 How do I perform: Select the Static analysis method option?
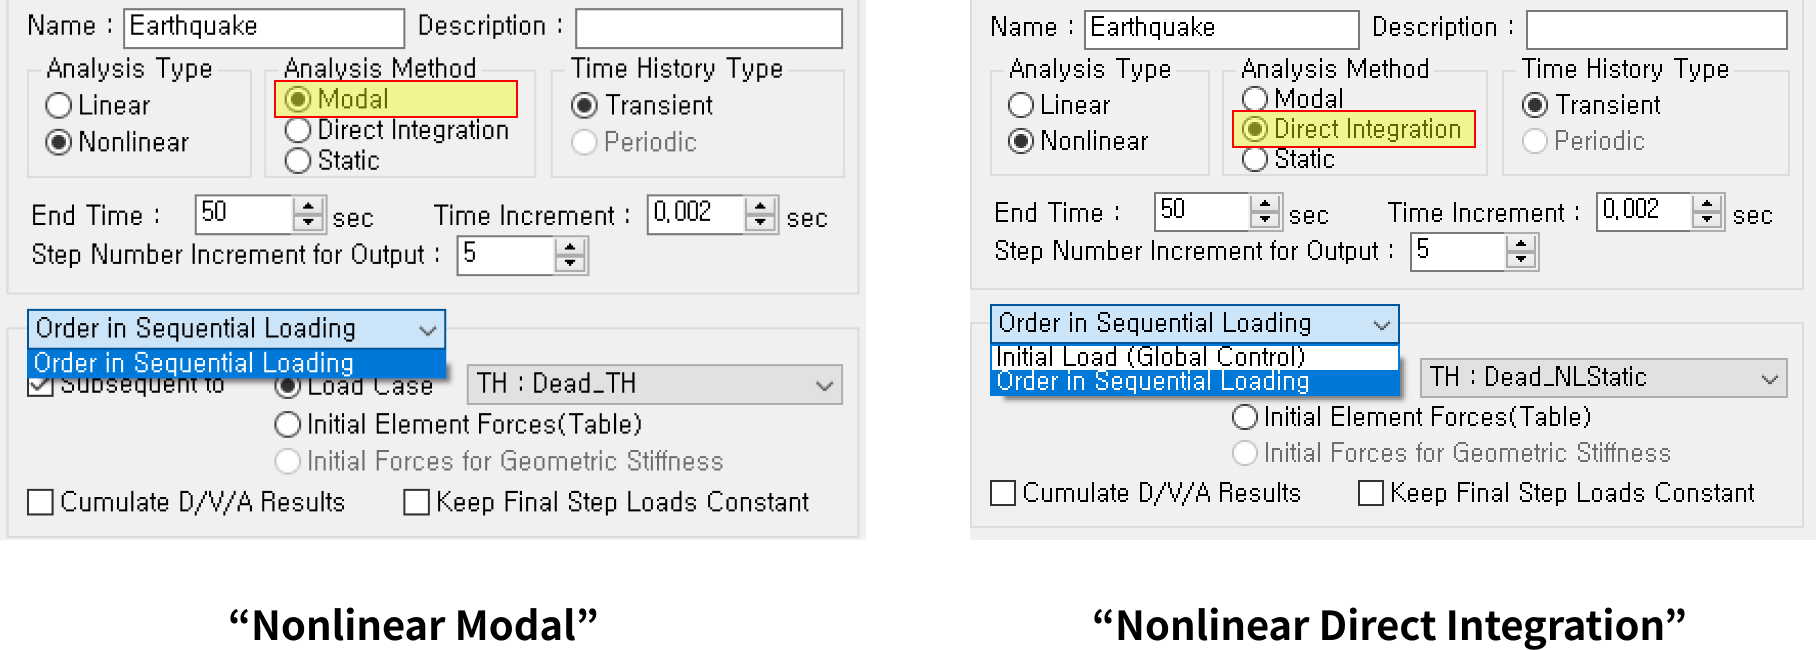(297, 159)
